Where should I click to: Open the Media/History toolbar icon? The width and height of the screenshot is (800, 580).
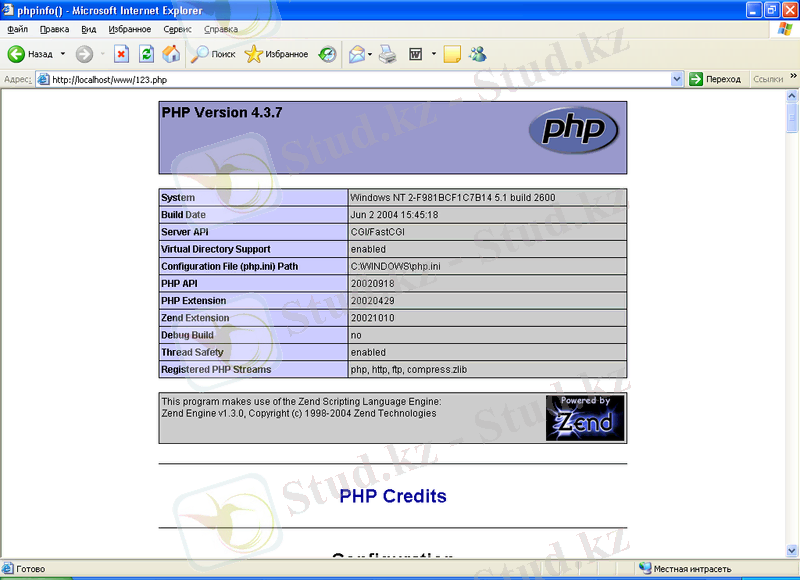point(327,54)
